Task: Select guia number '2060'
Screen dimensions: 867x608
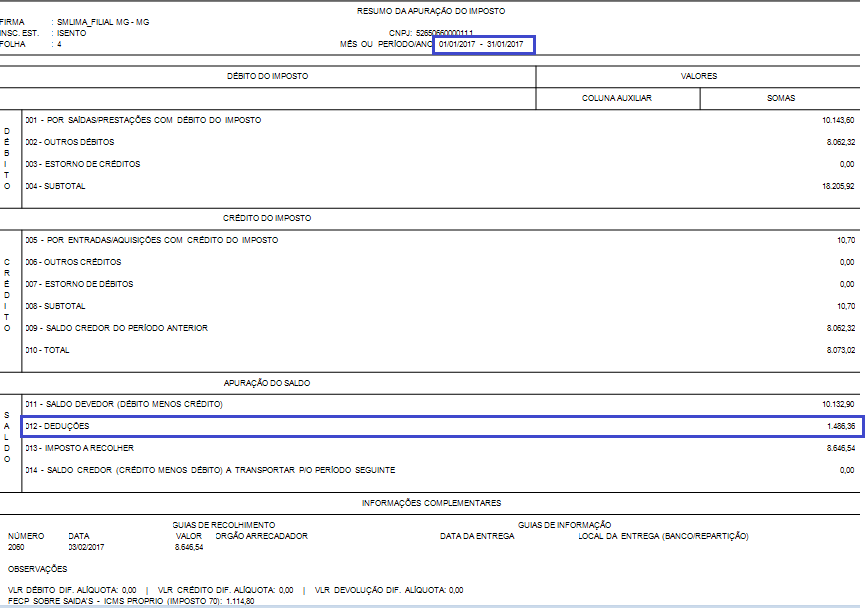Action: (x=16, y=547)
